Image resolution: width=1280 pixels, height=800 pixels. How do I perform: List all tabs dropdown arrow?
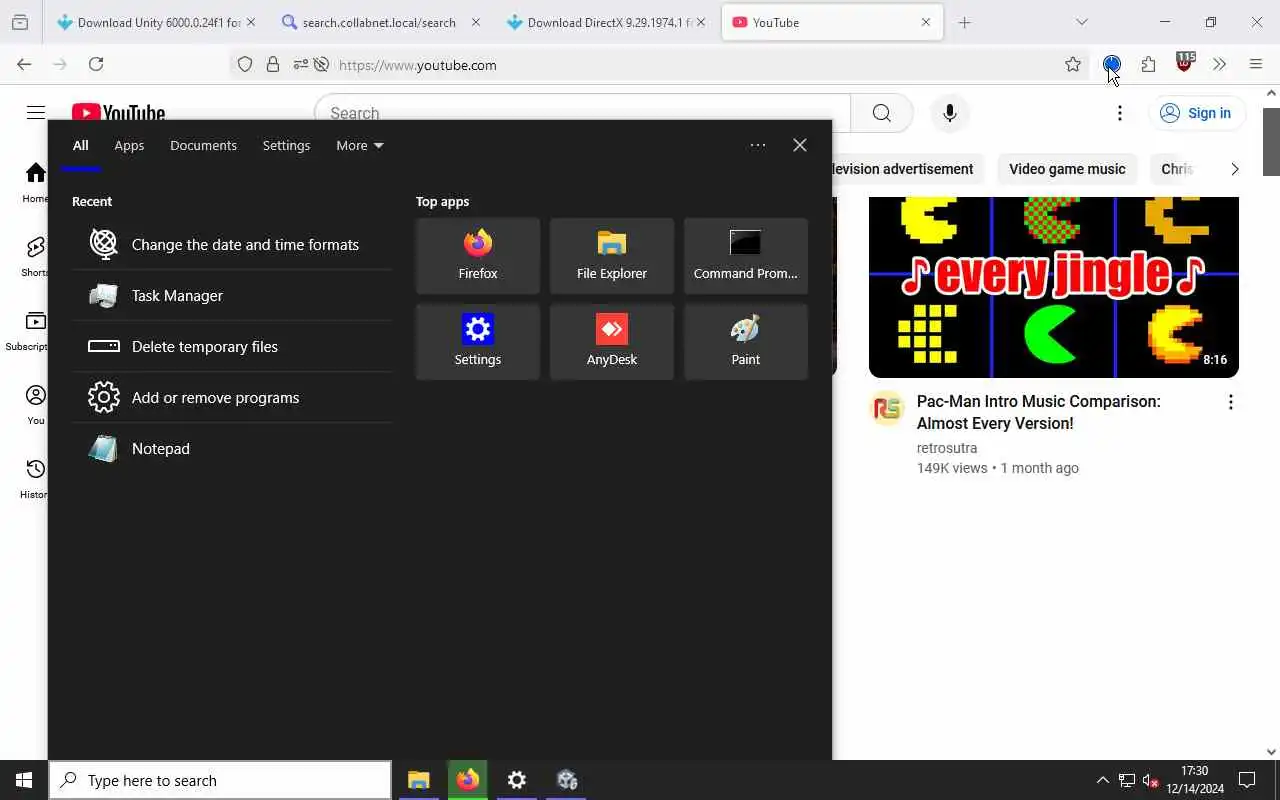point(1081,22)
